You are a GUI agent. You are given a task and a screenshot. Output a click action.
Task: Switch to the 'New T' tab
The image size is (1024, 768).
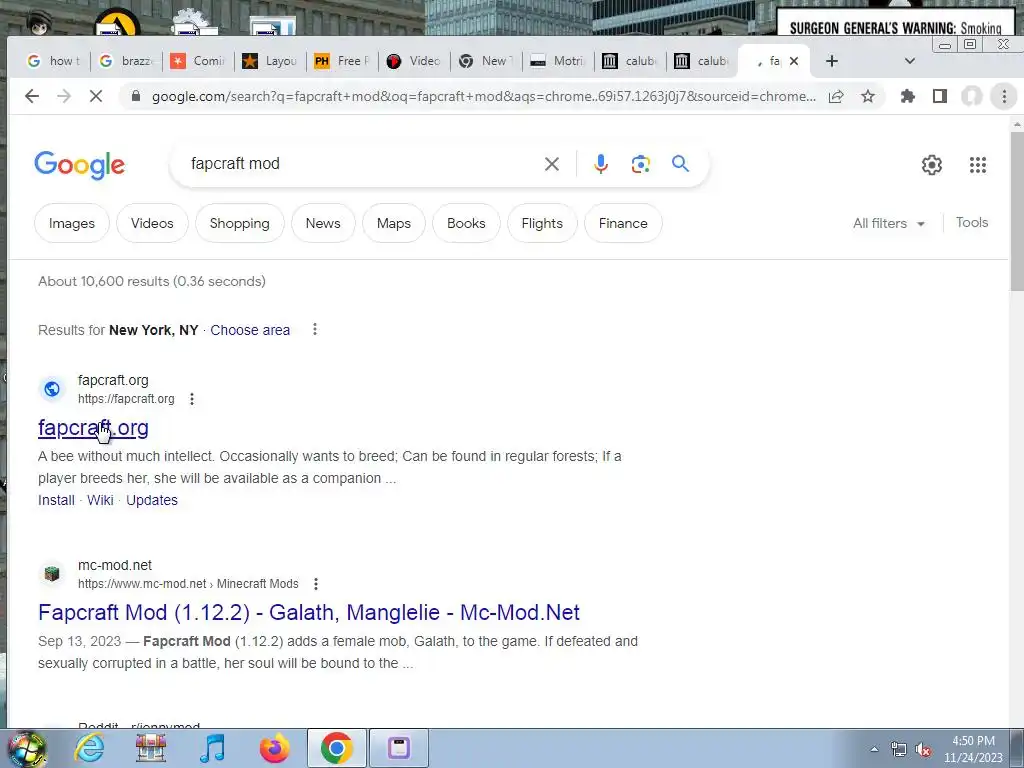point(485,61)
